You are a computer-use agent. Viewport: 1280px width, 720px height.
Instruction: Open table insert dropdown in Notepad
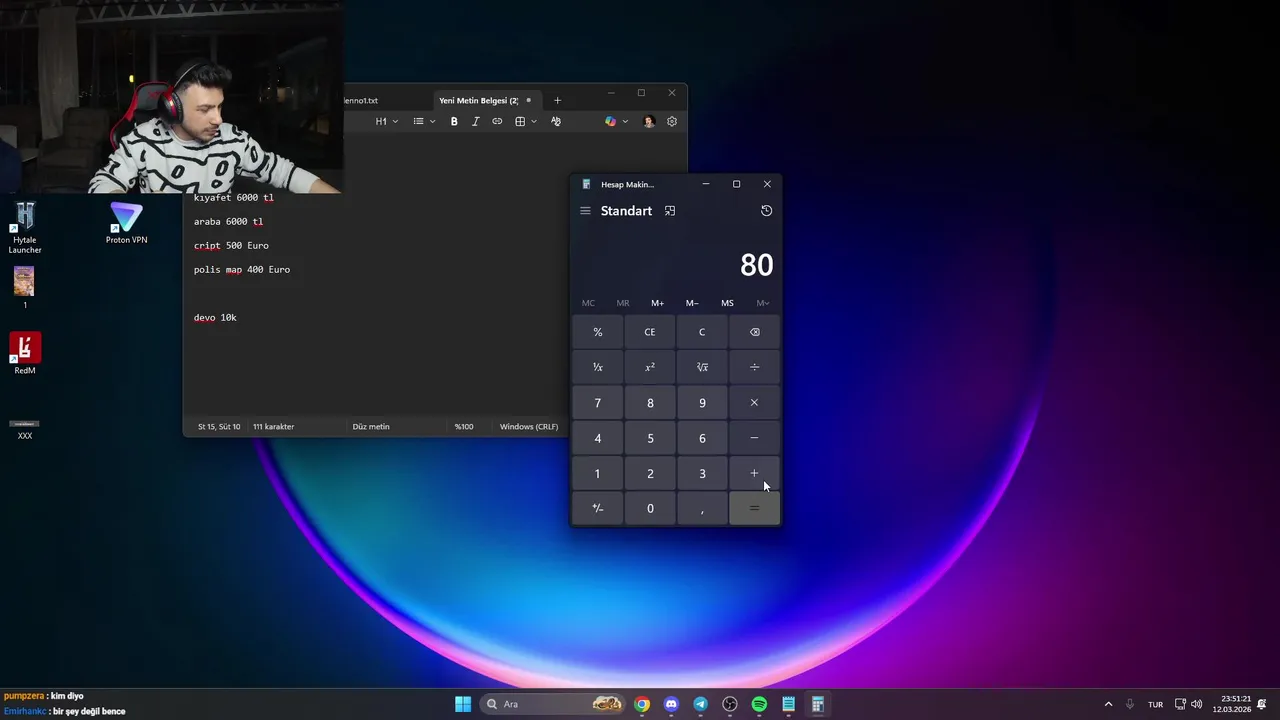click(x=525, y=121)
